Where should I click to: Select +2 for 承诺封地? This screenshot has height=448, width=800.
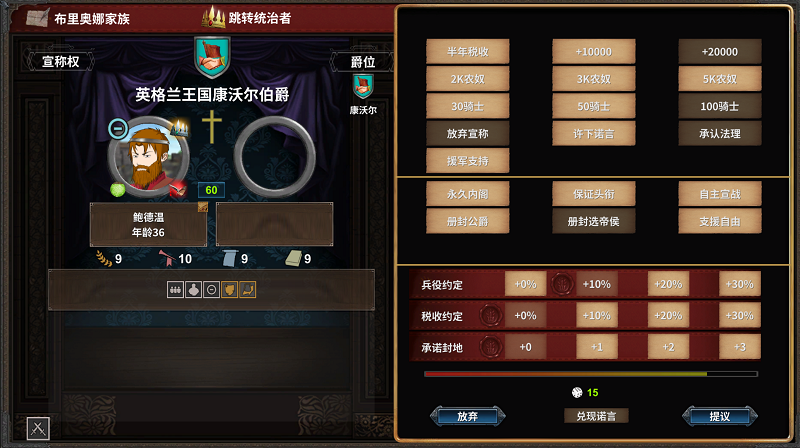coord(668,347)
